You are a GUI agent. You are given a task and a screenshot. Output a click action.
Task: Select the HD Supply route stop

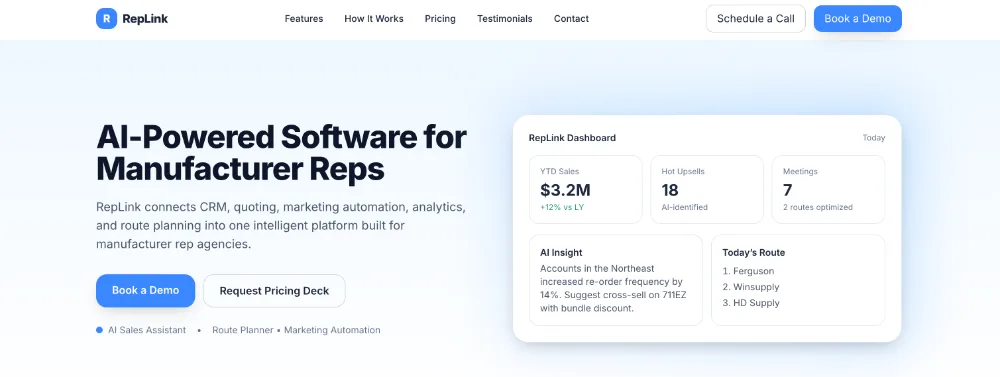pyautogui.click(x=751, y=303)
